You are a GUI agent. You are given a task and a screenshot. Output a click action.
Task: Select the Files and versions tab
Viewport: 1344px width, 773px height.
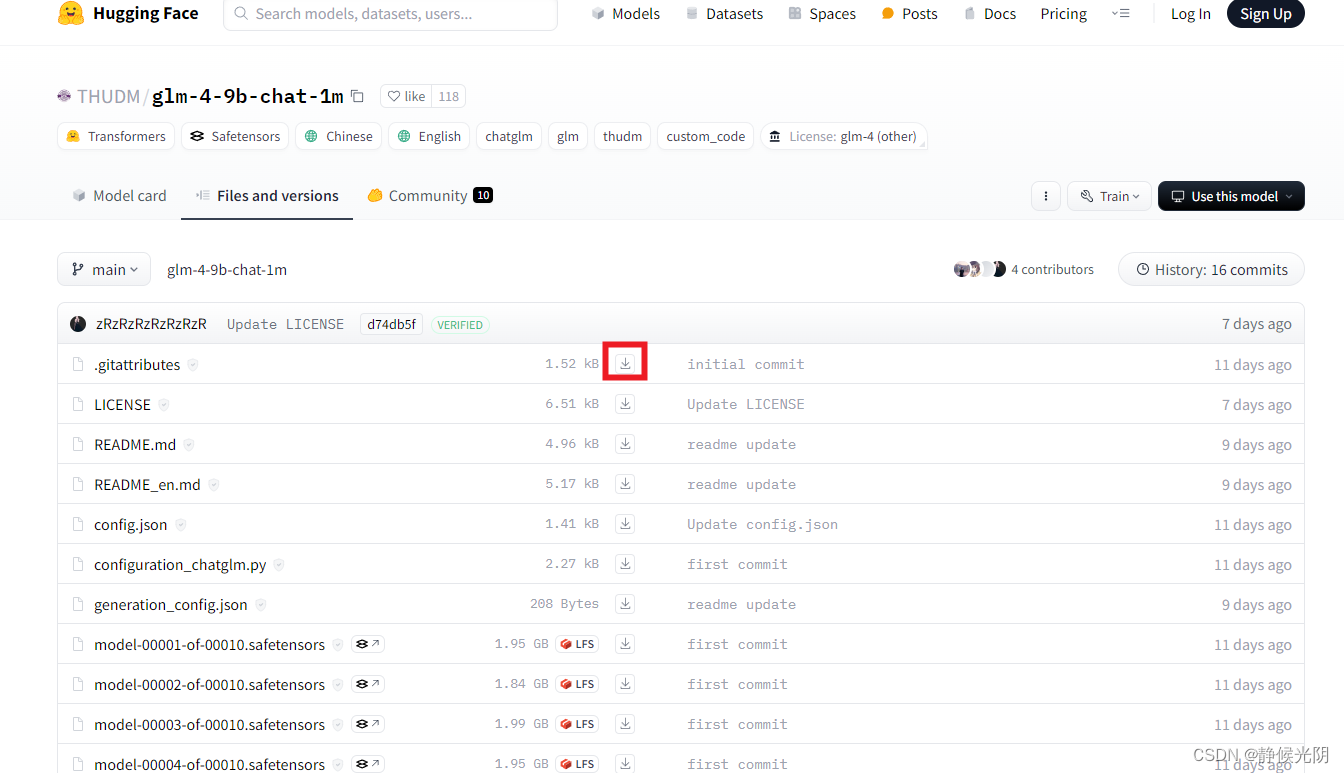click(267, 196)
